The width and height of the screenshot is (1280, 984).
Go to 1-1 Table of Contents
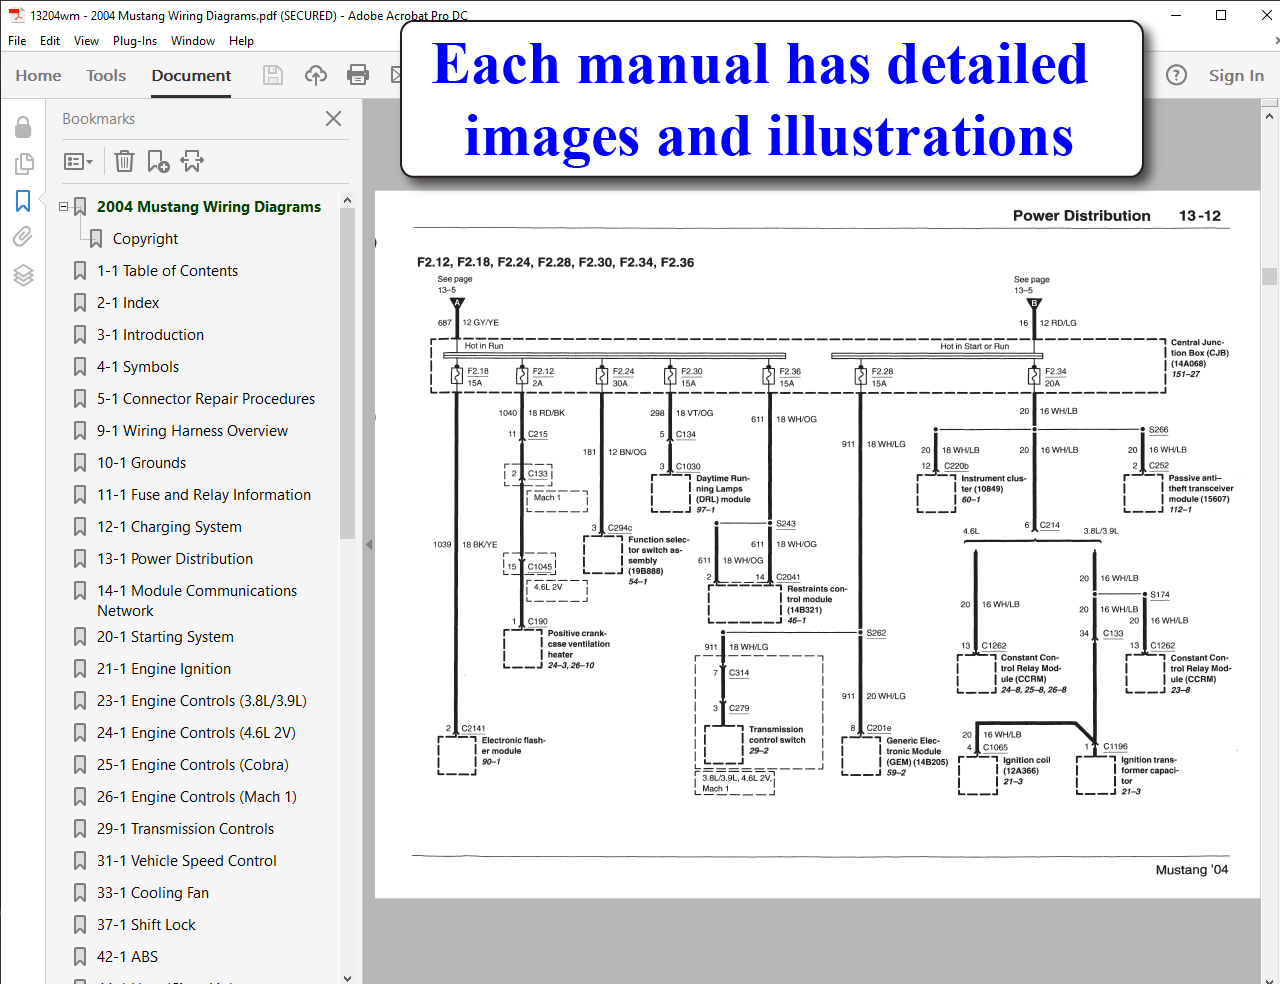167,271
